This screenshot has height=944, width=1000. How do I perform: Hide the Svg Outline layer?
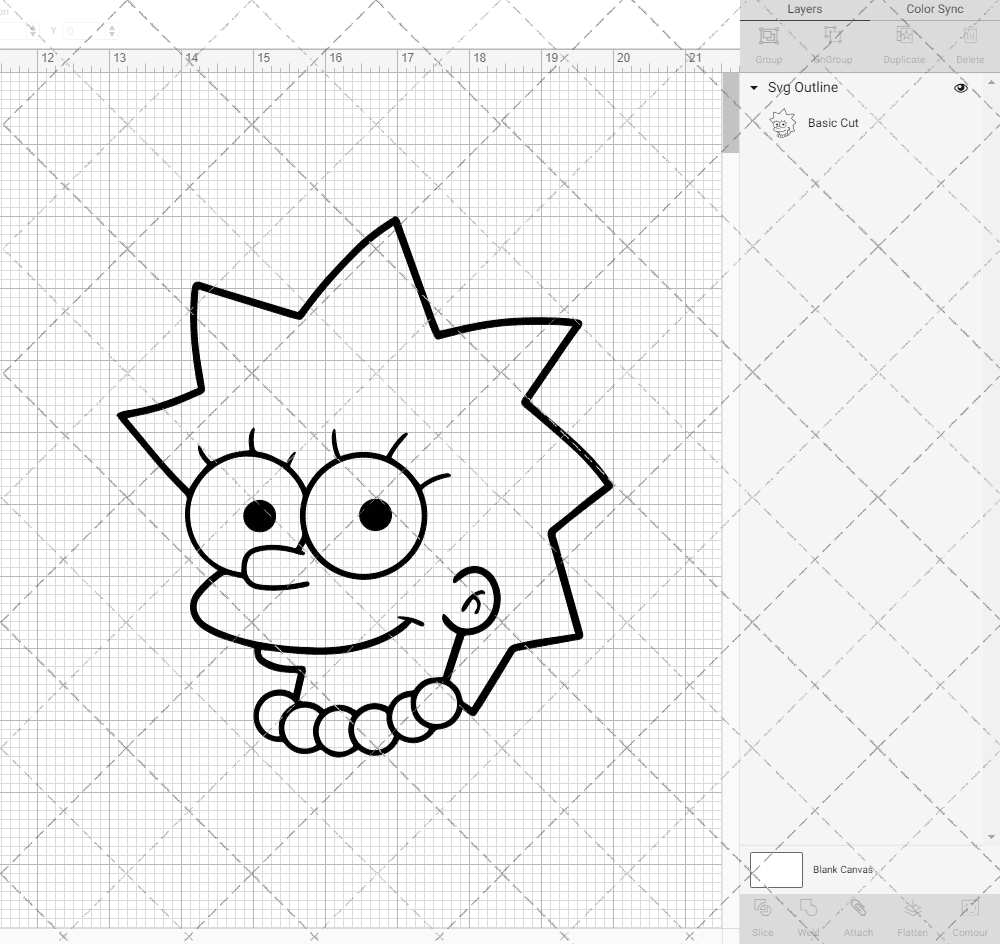tap(960, 88)
